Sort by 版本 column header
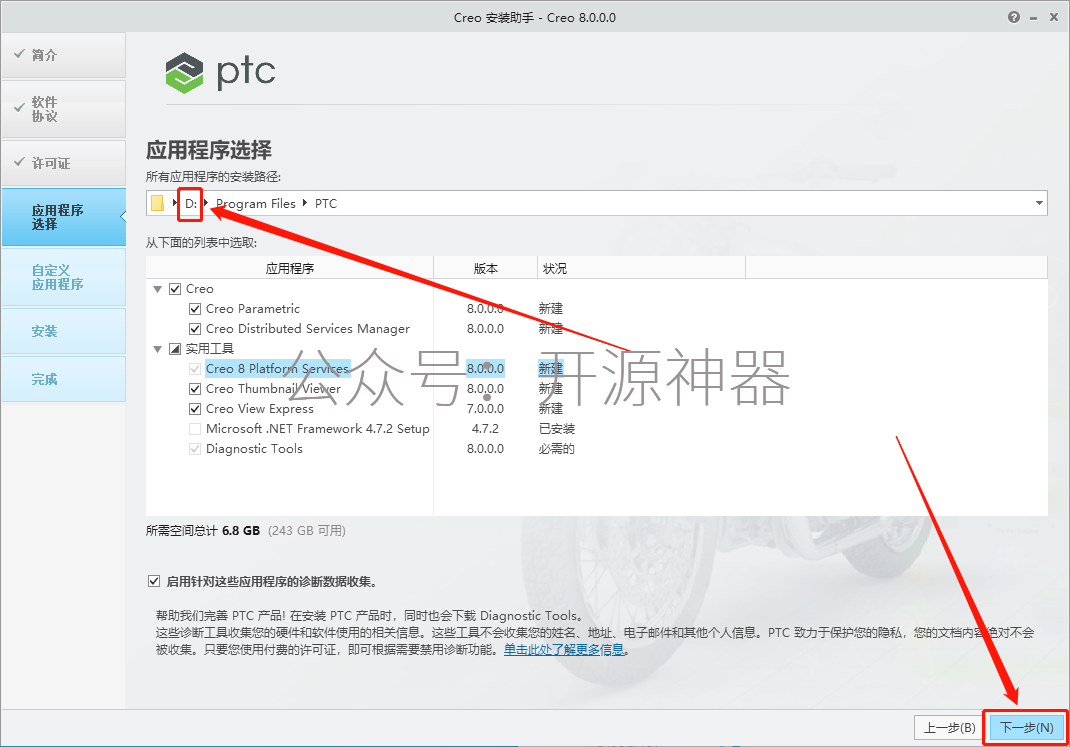The height and width of the screenshot is (747, 1070). click(x=485, y=268)
